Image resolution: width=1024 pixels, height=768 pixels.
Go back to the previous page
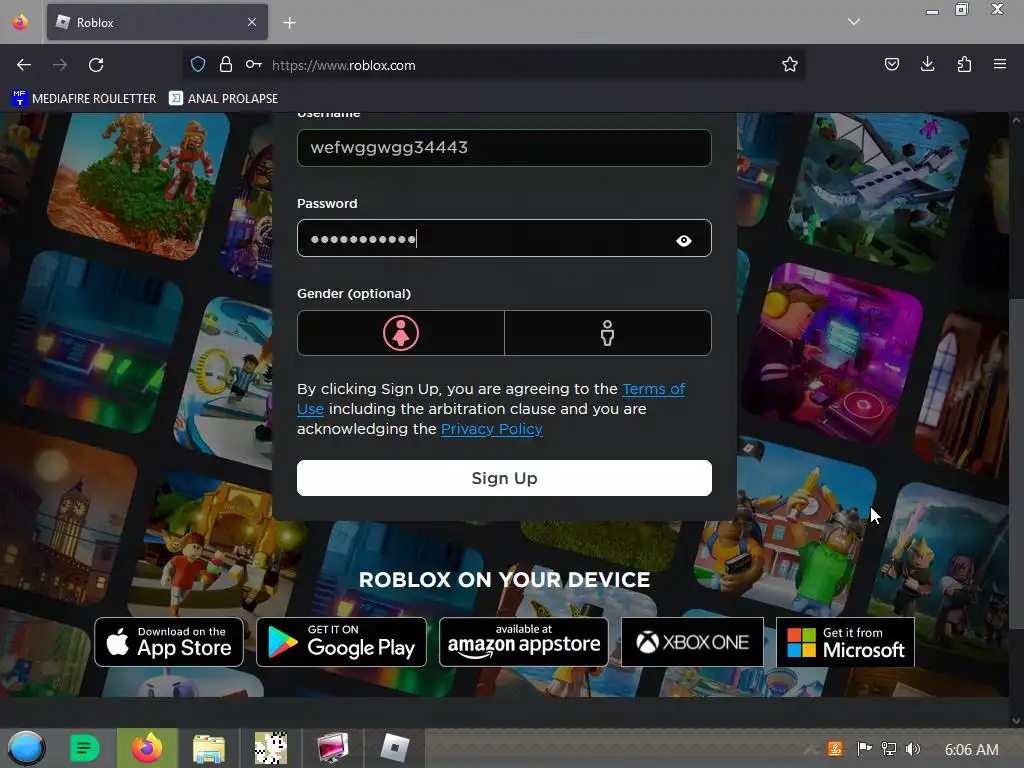click(x=24, y=65)
